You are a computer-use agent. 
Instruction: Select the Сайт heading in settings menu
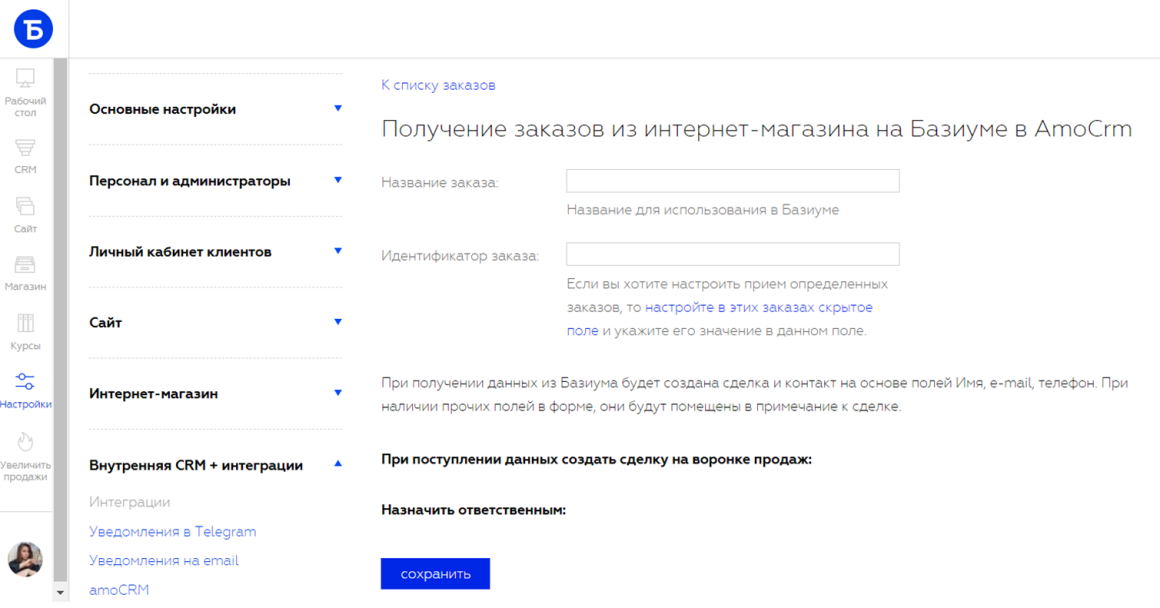[x=105, y=322]
